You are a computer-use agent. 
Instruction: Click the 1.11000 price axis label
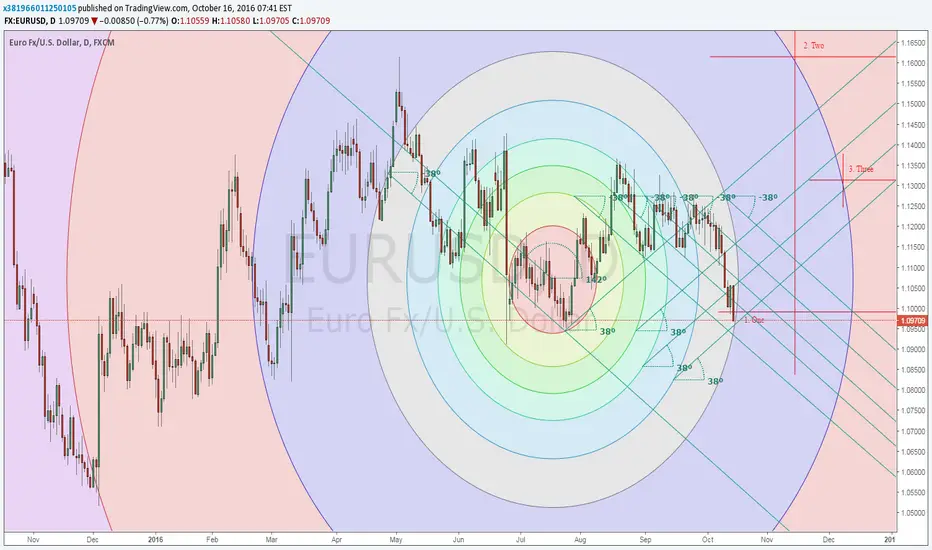(x=912, y=268)
